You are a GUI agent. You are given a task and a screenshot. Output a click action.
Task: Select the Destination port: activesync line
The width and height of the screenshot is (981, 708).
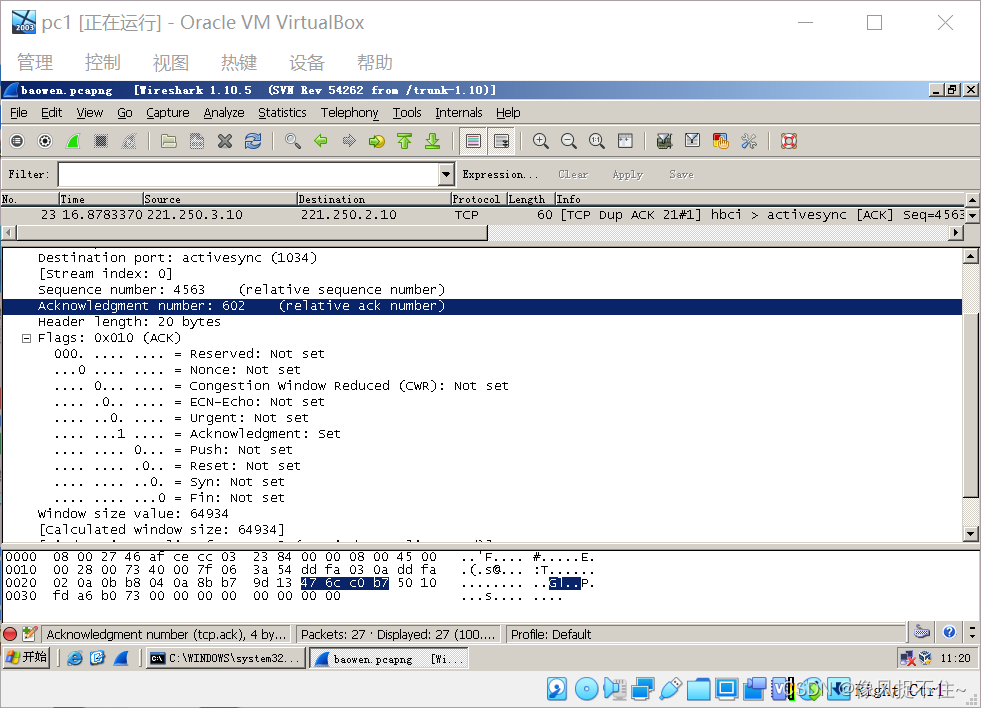178,258
